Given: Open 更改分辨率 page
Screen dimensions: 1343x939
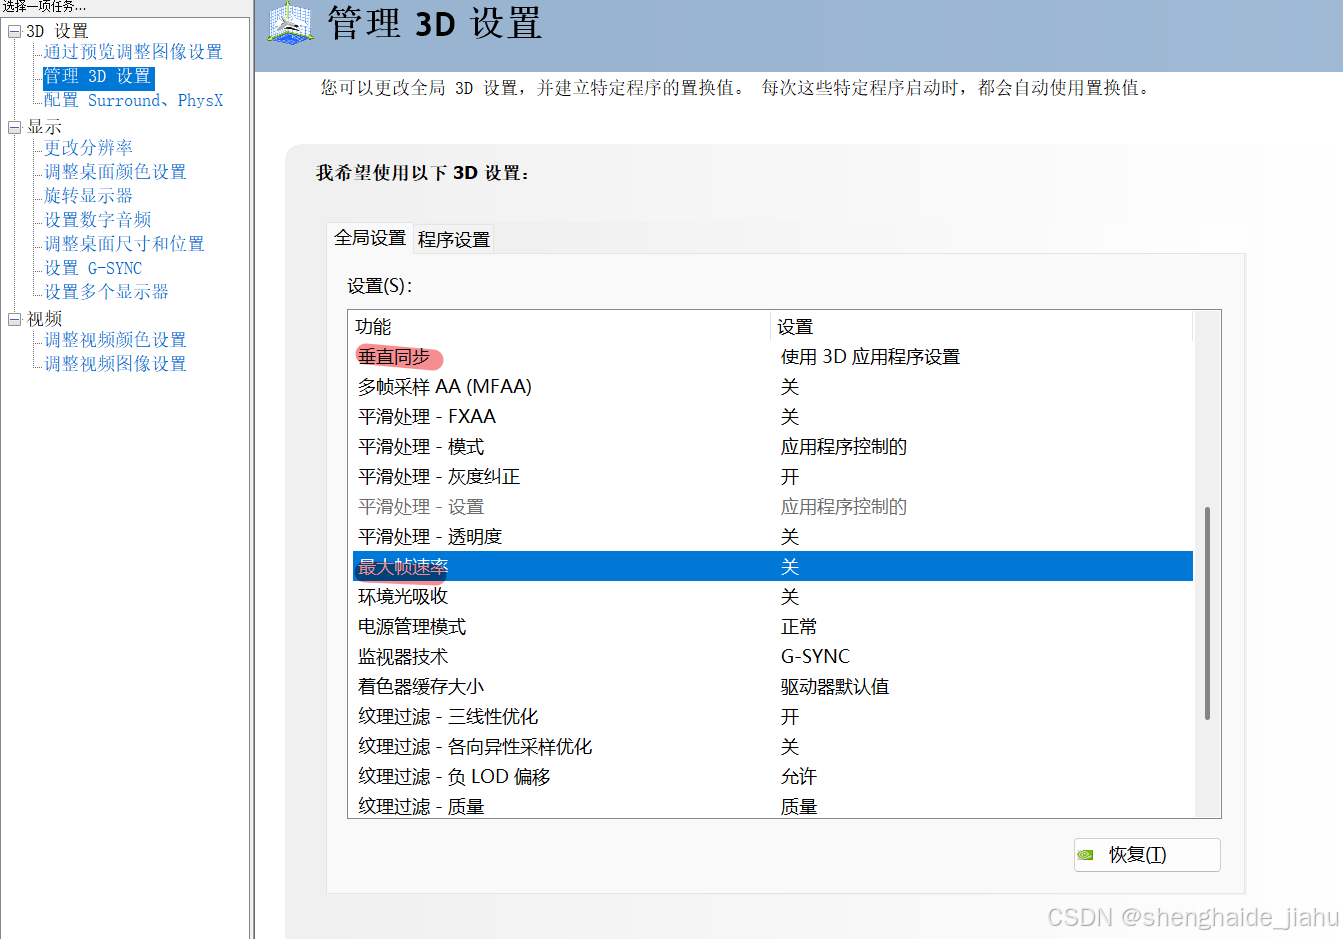Looking at the screenshot, I should [88, 148].
